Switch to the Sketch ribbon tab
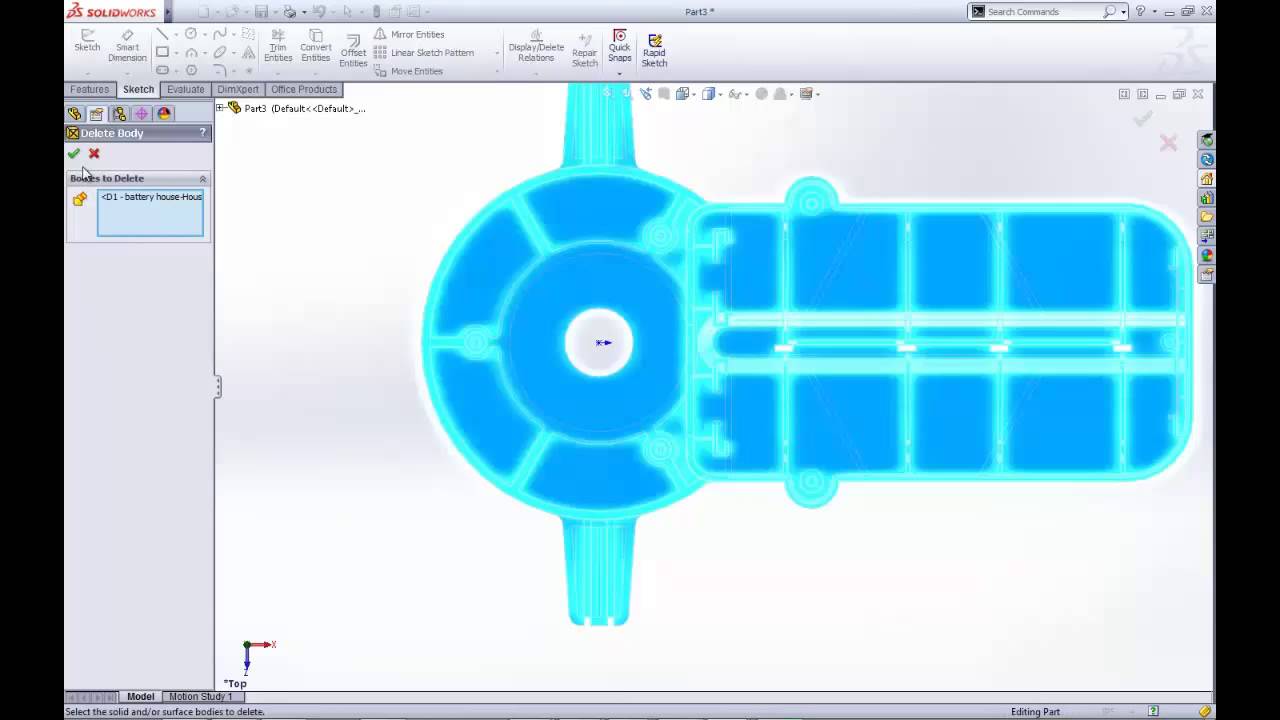The width and height of the screenshot is (1280, 720). tap(138, 90)
